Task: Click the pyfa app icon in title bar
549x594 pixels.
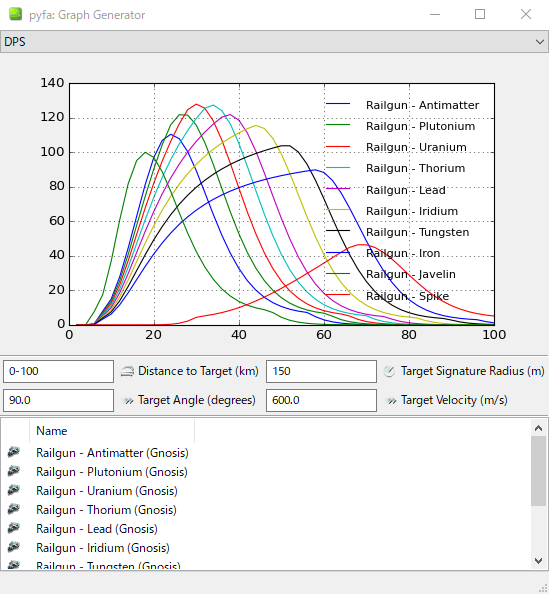Action: 16,14
